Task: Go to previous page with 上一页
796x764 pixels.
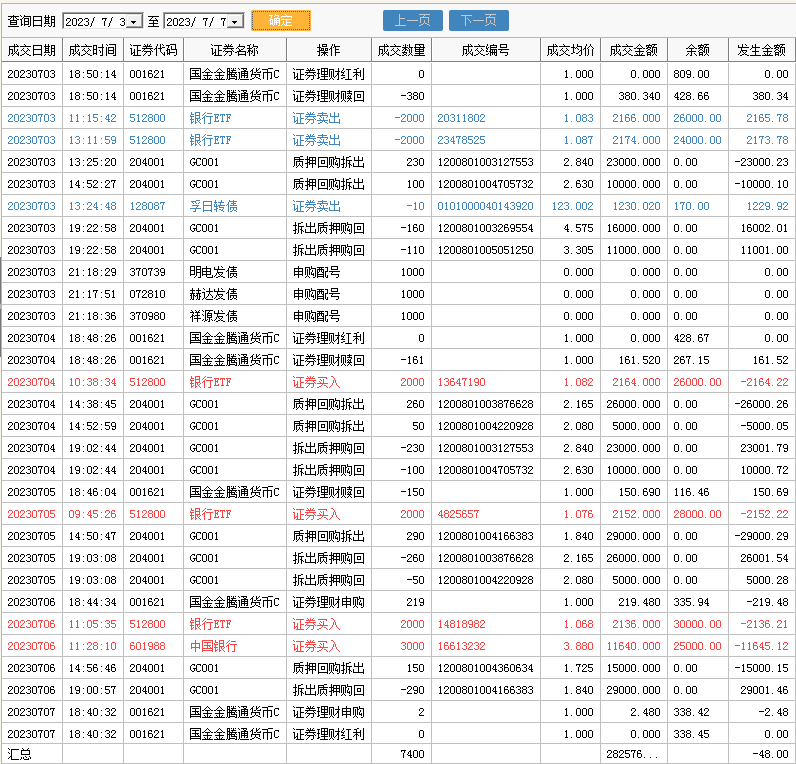Action: click(x=413, y=20)
